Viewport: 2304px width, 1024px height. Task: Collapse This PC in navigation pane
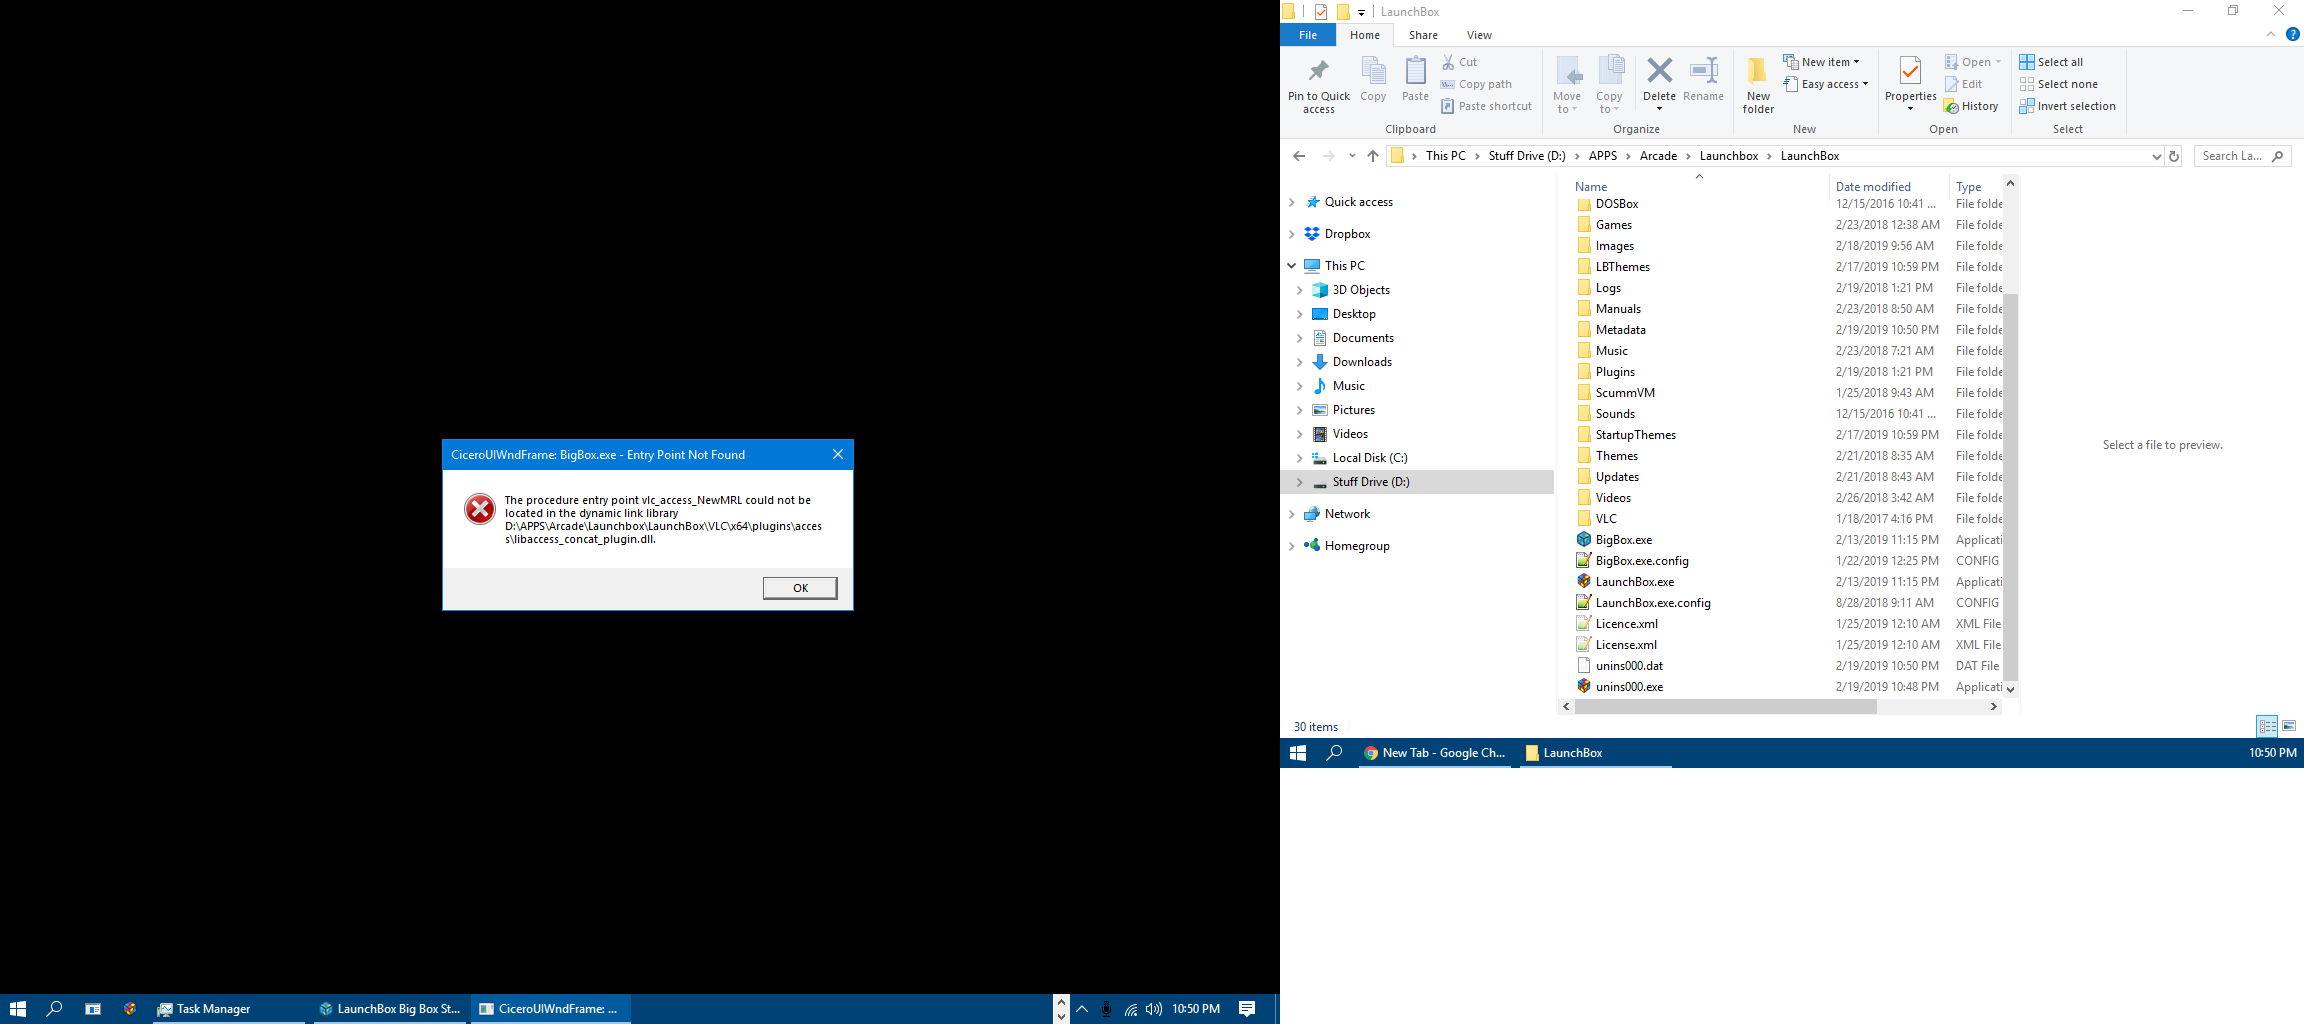coord(1291,266)
